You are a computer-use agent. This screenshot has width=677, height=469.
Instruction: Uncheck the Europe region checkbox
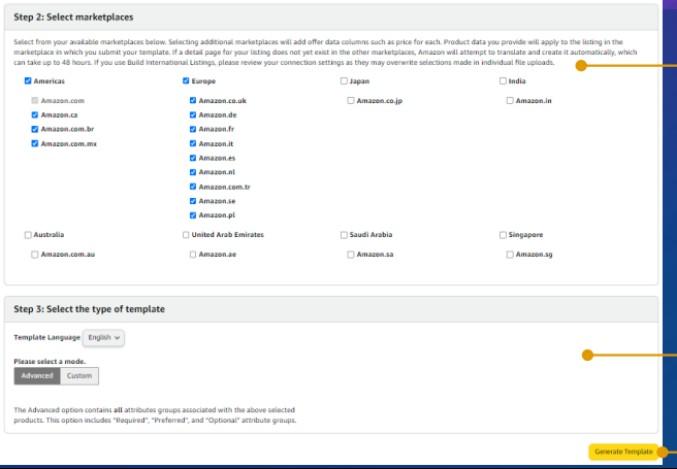(x=186, y=81)
